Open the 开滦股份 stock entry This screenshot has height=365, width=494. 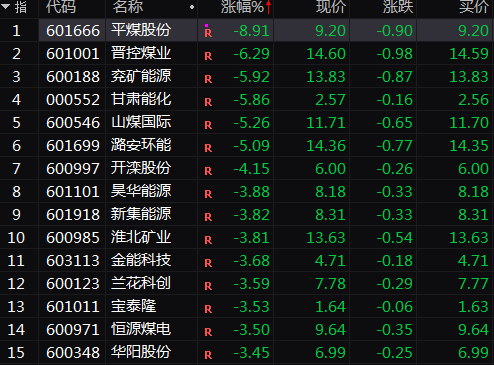click(141, 168)
